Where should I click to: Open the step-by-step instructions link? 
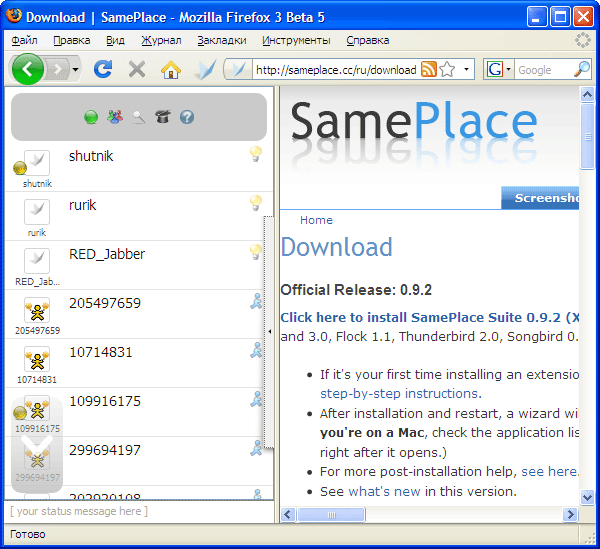(x=399, y=393)
